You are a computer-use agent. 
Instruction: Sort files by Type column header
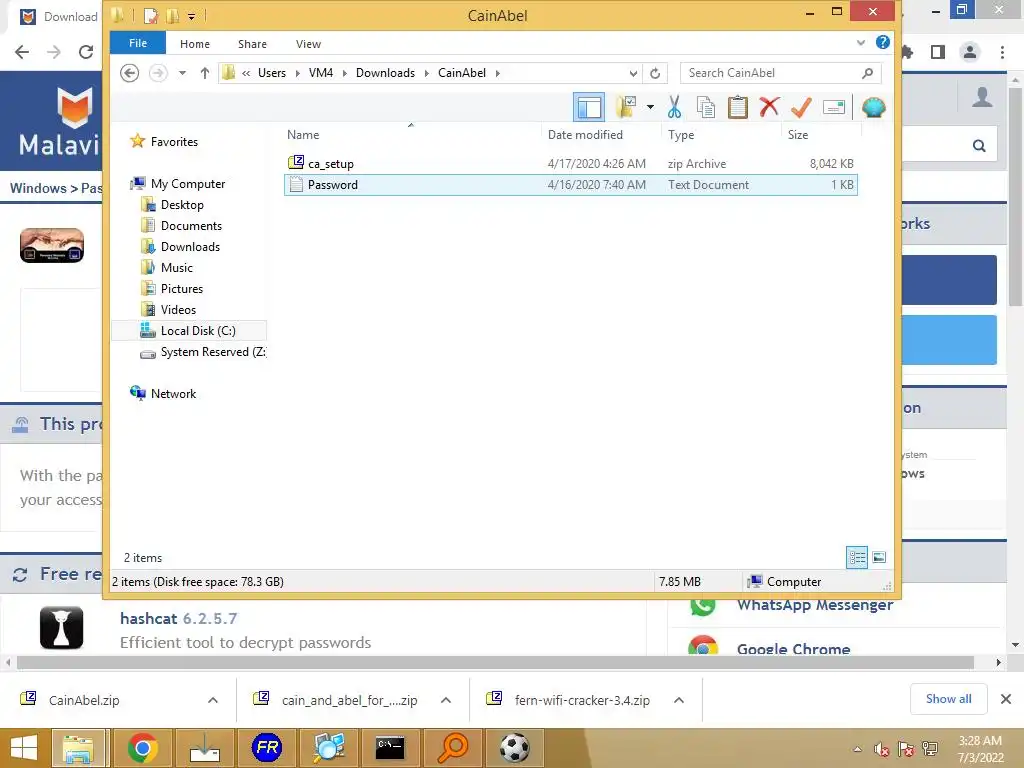click(680, 135)
